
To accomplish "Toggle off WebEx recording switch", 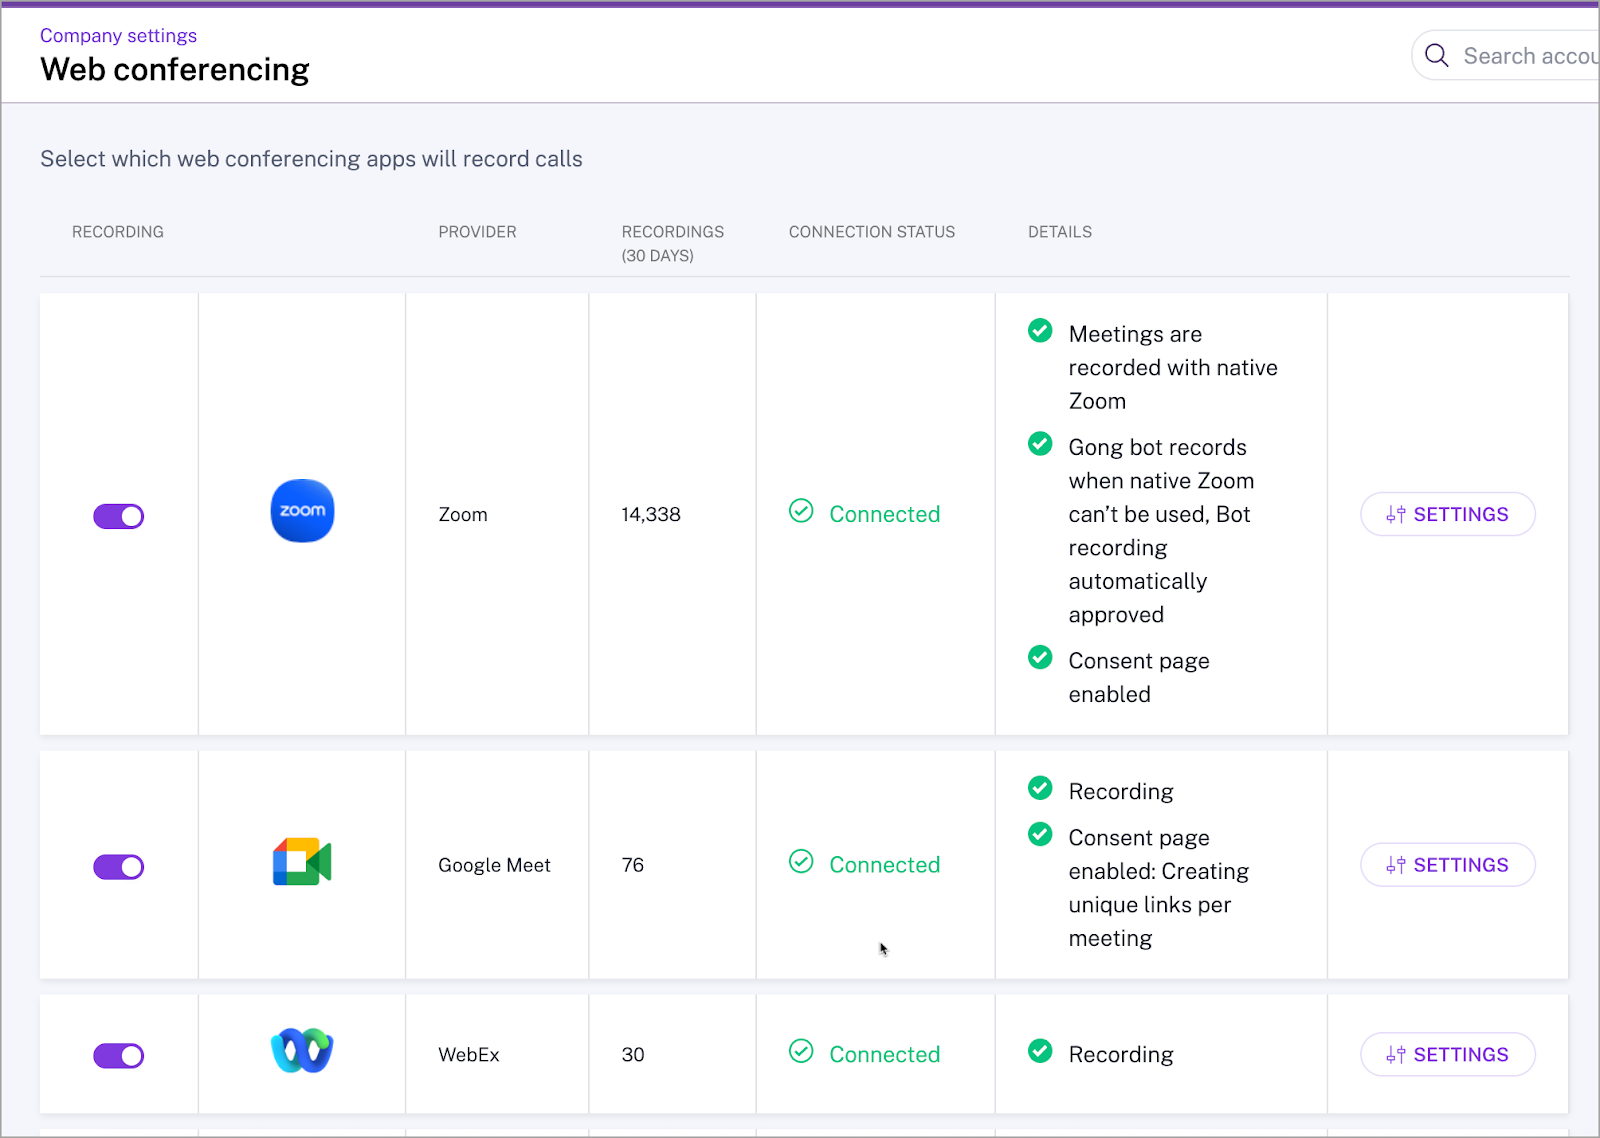I will [119, 1056].
